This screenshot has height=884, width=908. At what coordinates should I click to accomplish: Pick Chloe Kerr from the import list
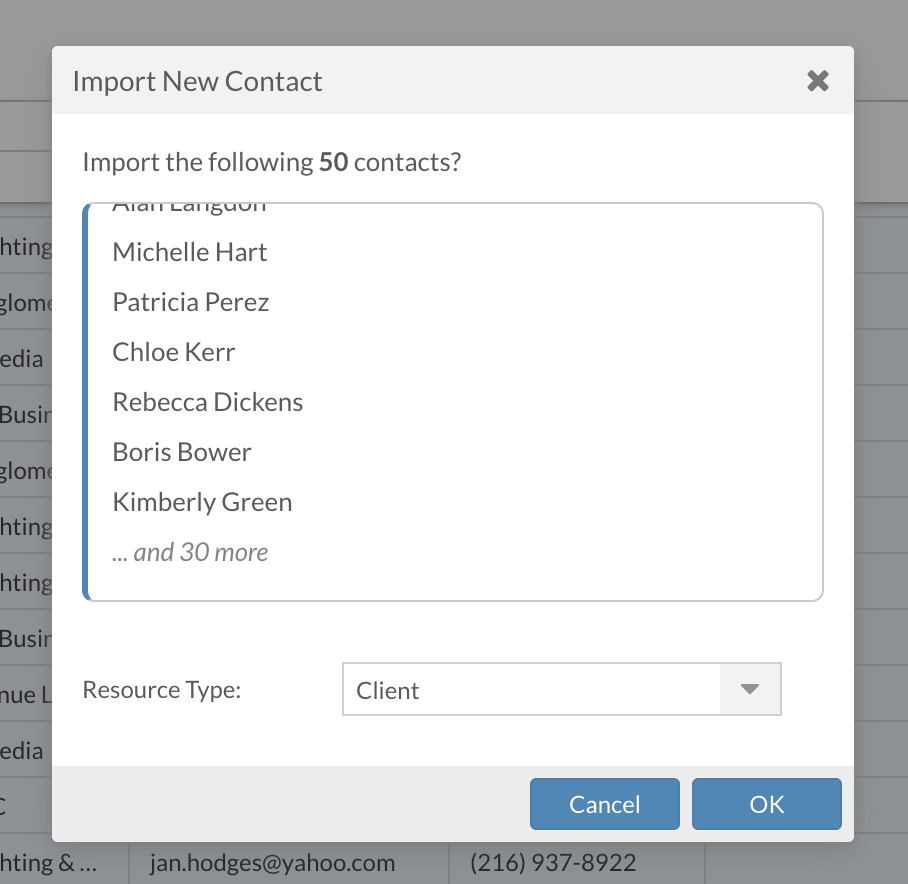pyautogui.click(x=174, y=352)
